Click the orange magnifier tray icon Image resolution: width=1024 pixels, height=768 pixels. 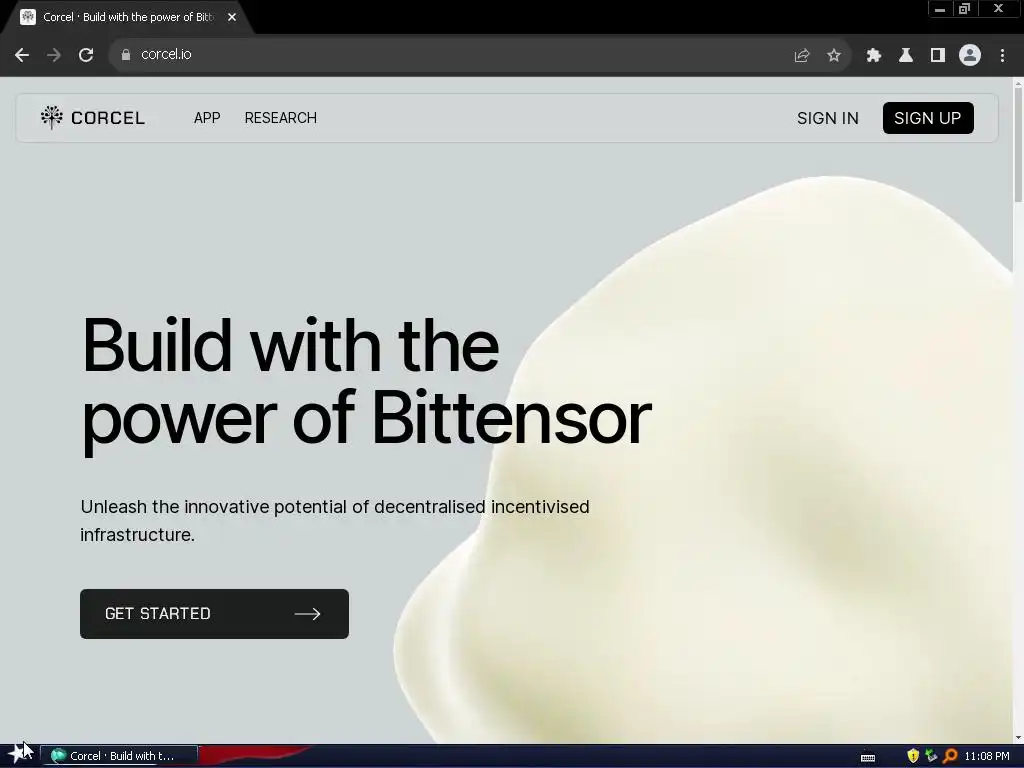pos(950,756)
